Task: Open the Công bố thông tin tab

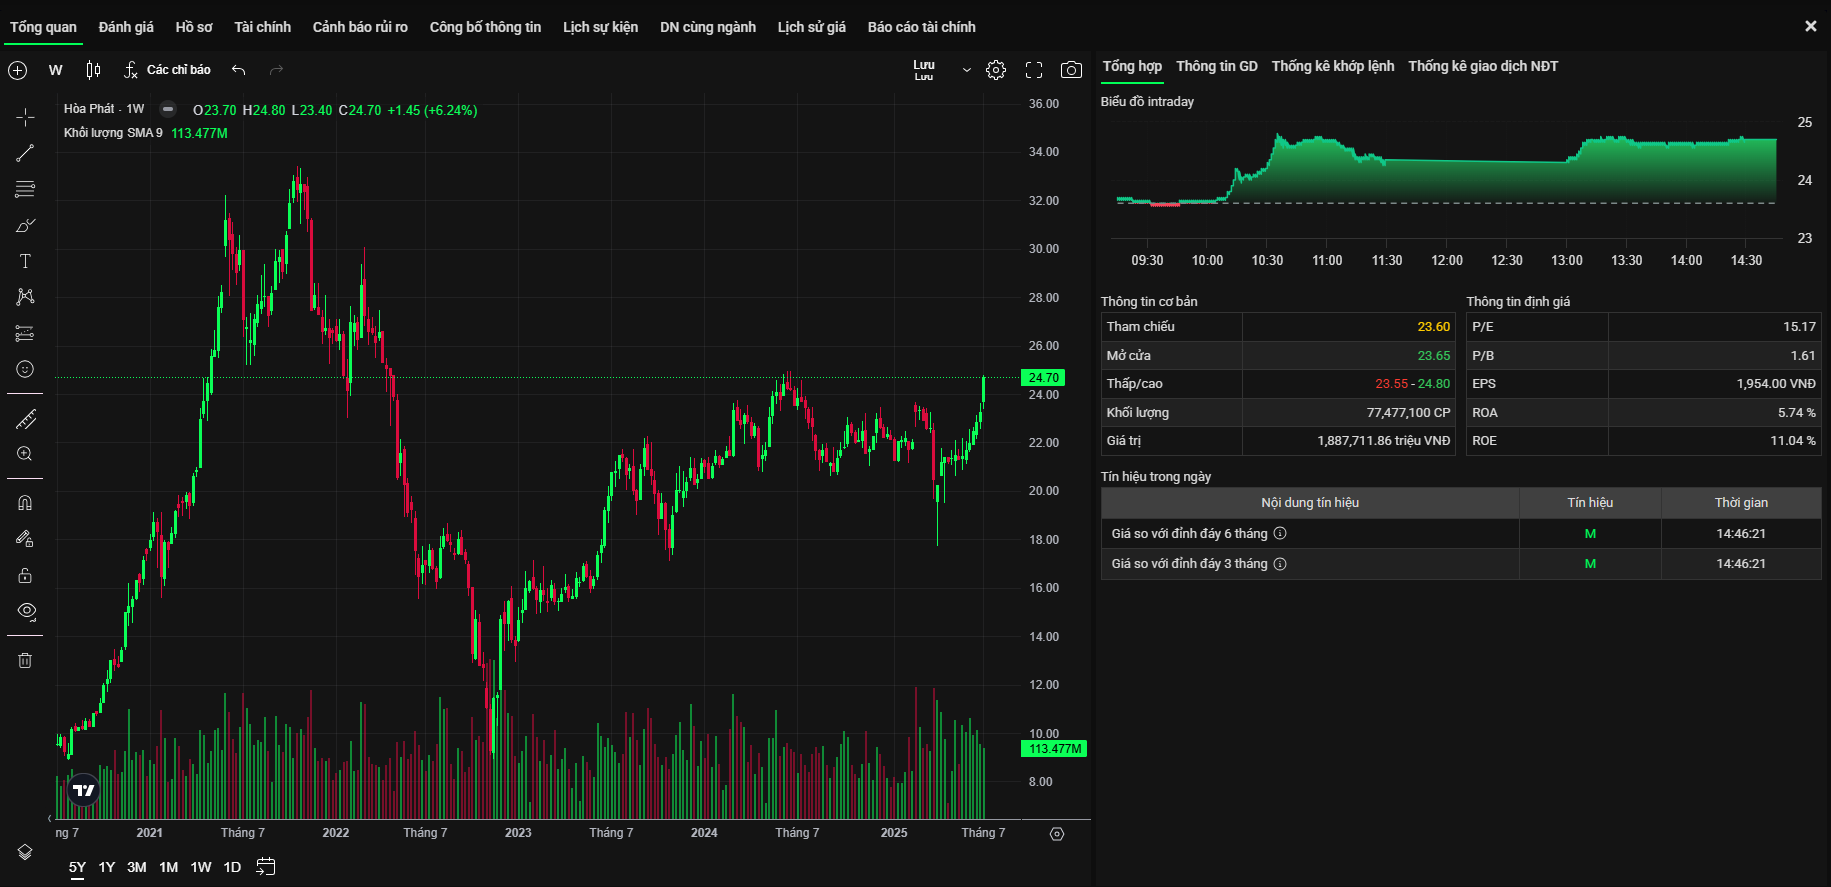Action: (x=485, y=27)
